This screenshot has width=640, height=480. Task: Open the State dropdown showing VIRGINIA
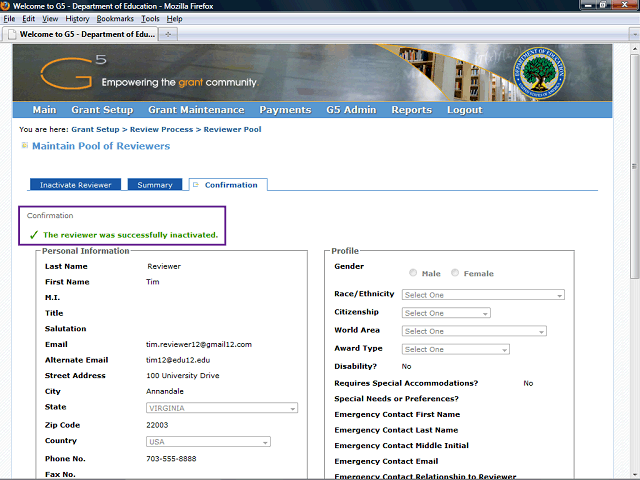coord(222,408)
